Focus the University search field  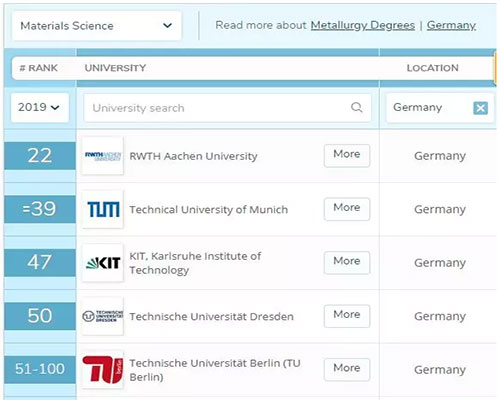click(x=227, y=108)
